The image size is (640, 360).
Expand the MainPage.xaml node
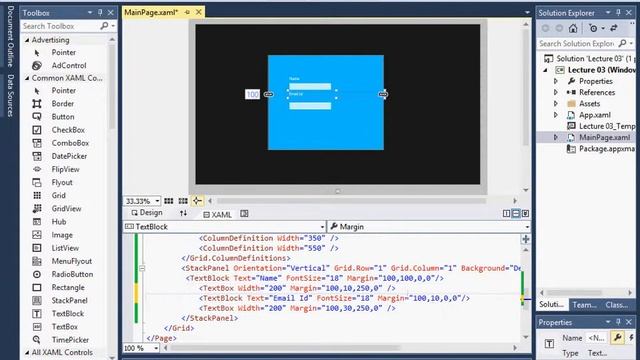[556, 138]
